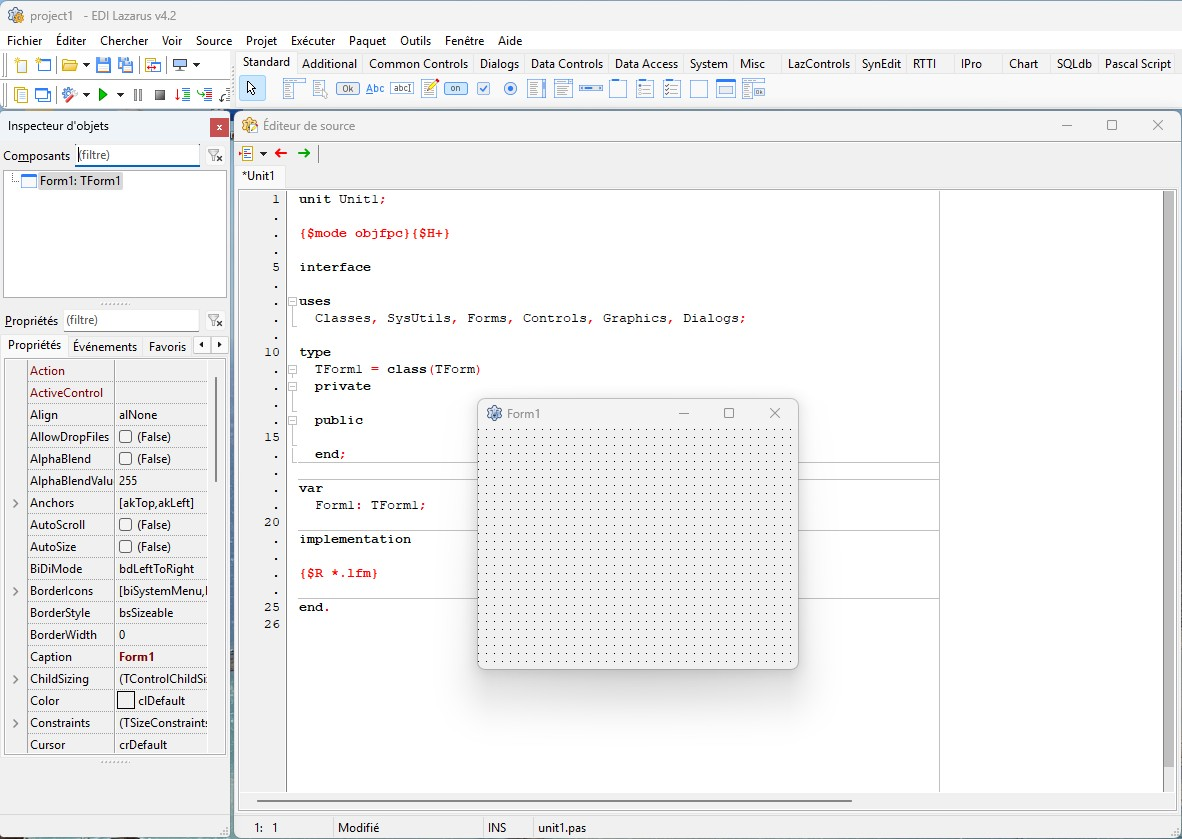Enable the AutoScroll property checkbox

126,525
